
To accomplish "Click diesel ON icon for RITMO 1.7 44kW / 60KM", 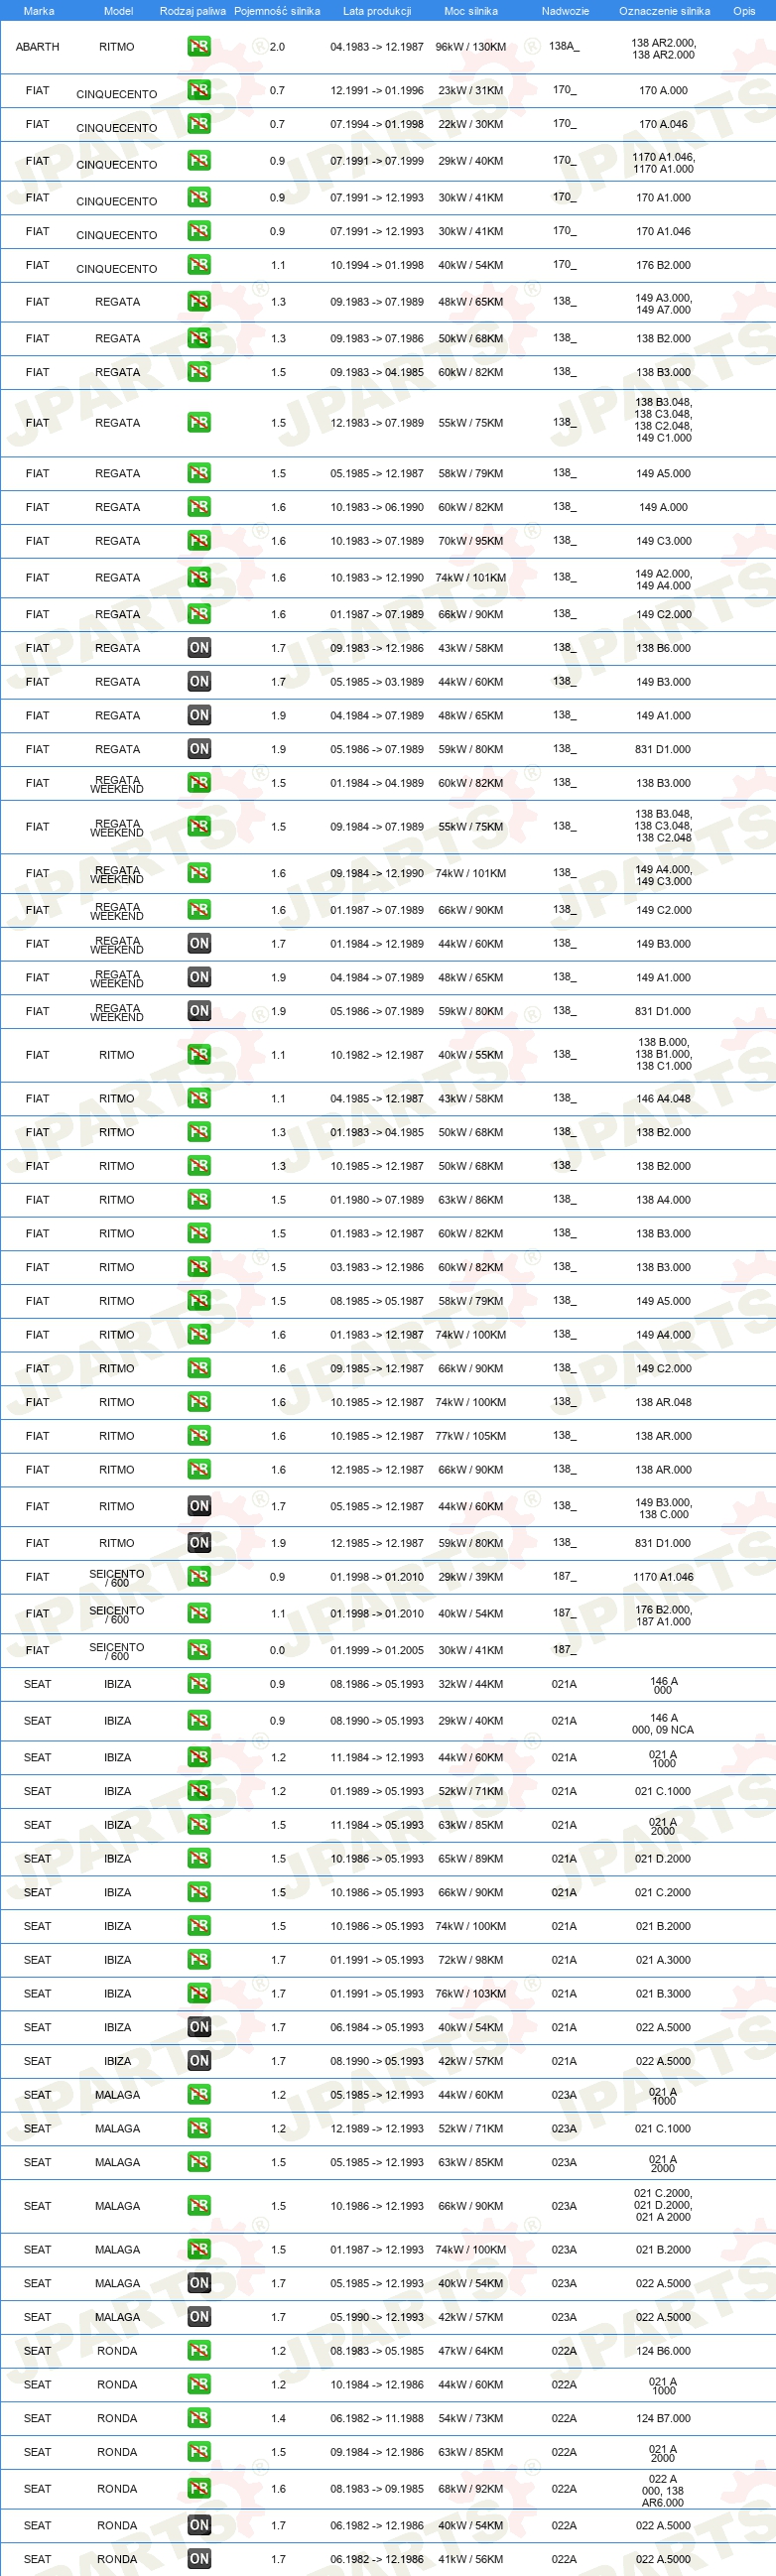I will [199, 1506].
